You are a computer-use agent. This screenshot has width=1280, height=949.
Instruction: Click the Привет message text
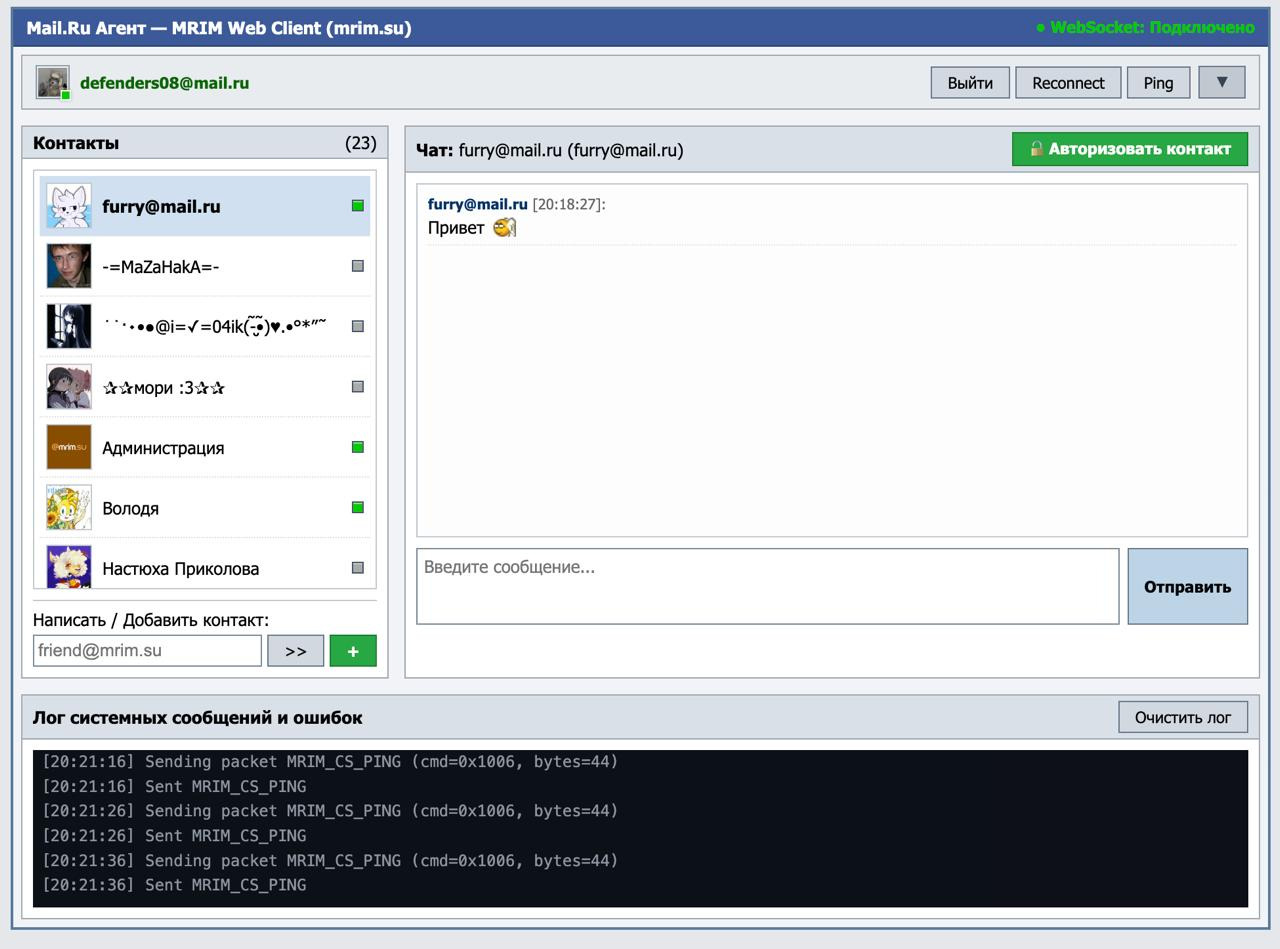(456, 228)
